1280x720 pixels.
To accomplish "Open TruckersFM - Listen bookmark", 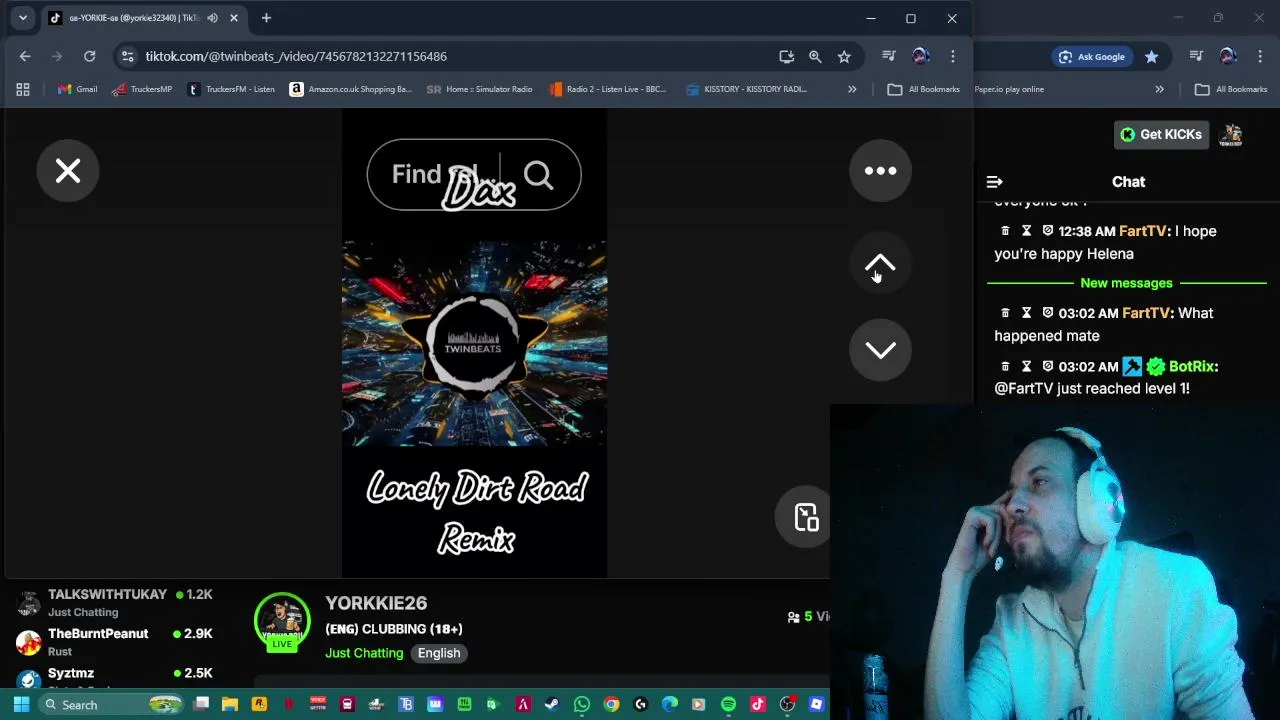I will [231, 89].
